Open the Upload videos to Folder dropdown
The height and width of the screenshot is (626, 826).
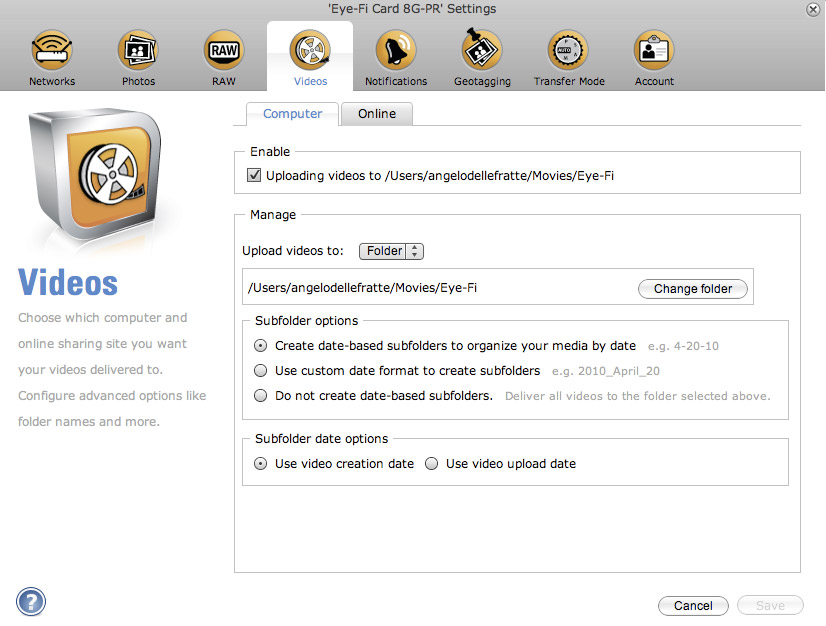pos(391,251)
